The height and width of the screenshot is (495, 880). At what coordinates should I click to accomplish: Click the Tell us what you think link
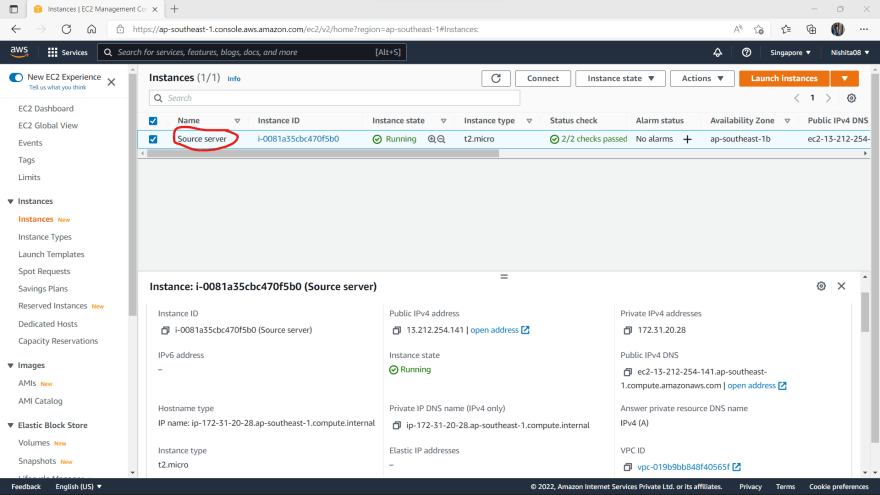(57, 88)
